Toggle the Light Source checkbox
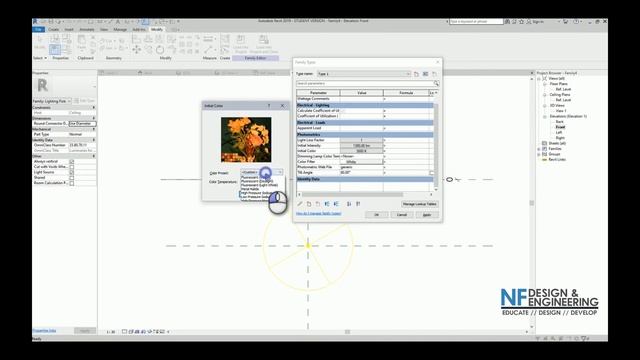The height and width of the screenshot is (360, 640). [72, 172]
